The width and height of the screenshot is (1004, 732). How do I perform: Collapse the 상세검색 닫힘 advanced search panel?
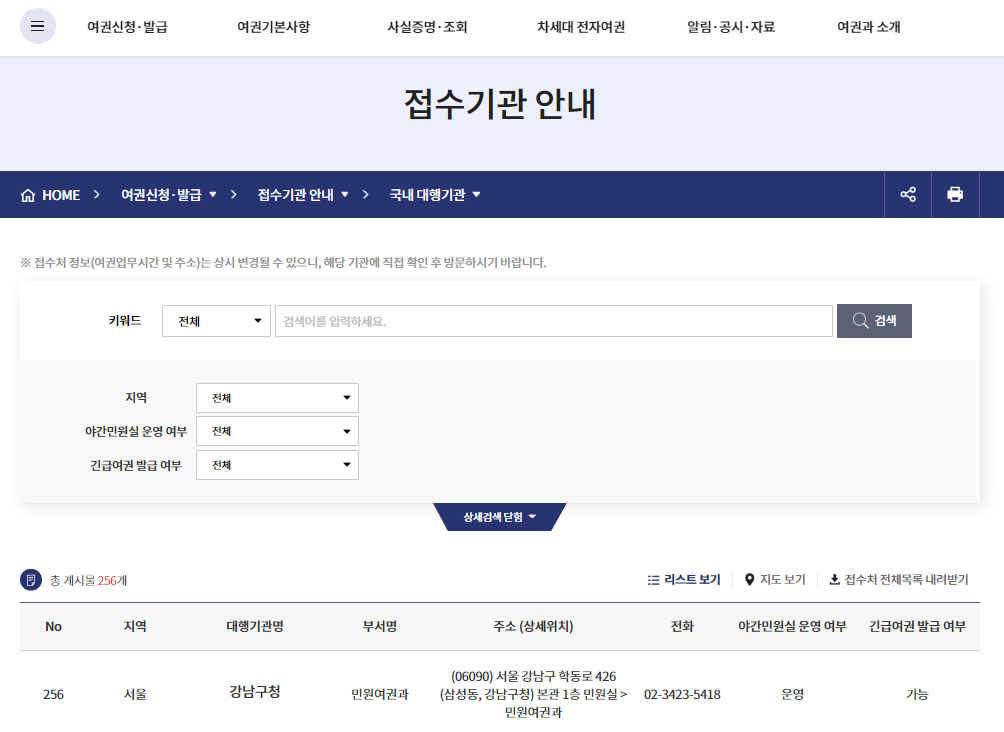coord(500,517)
